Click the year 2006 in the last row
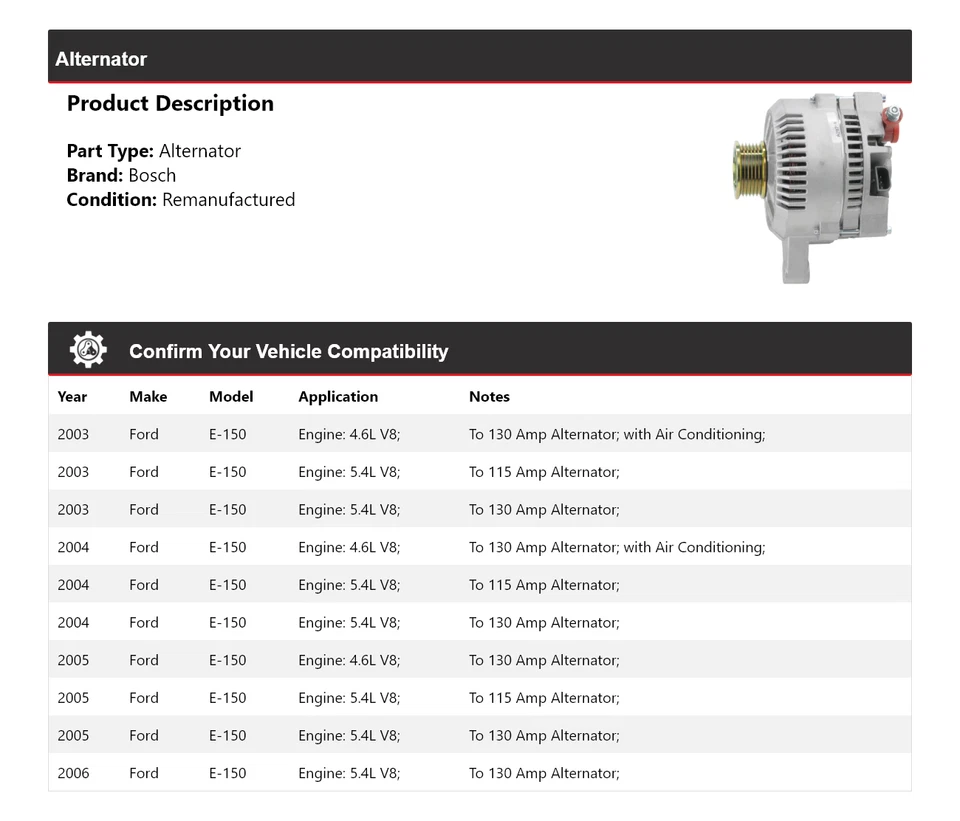 point(73,773)
